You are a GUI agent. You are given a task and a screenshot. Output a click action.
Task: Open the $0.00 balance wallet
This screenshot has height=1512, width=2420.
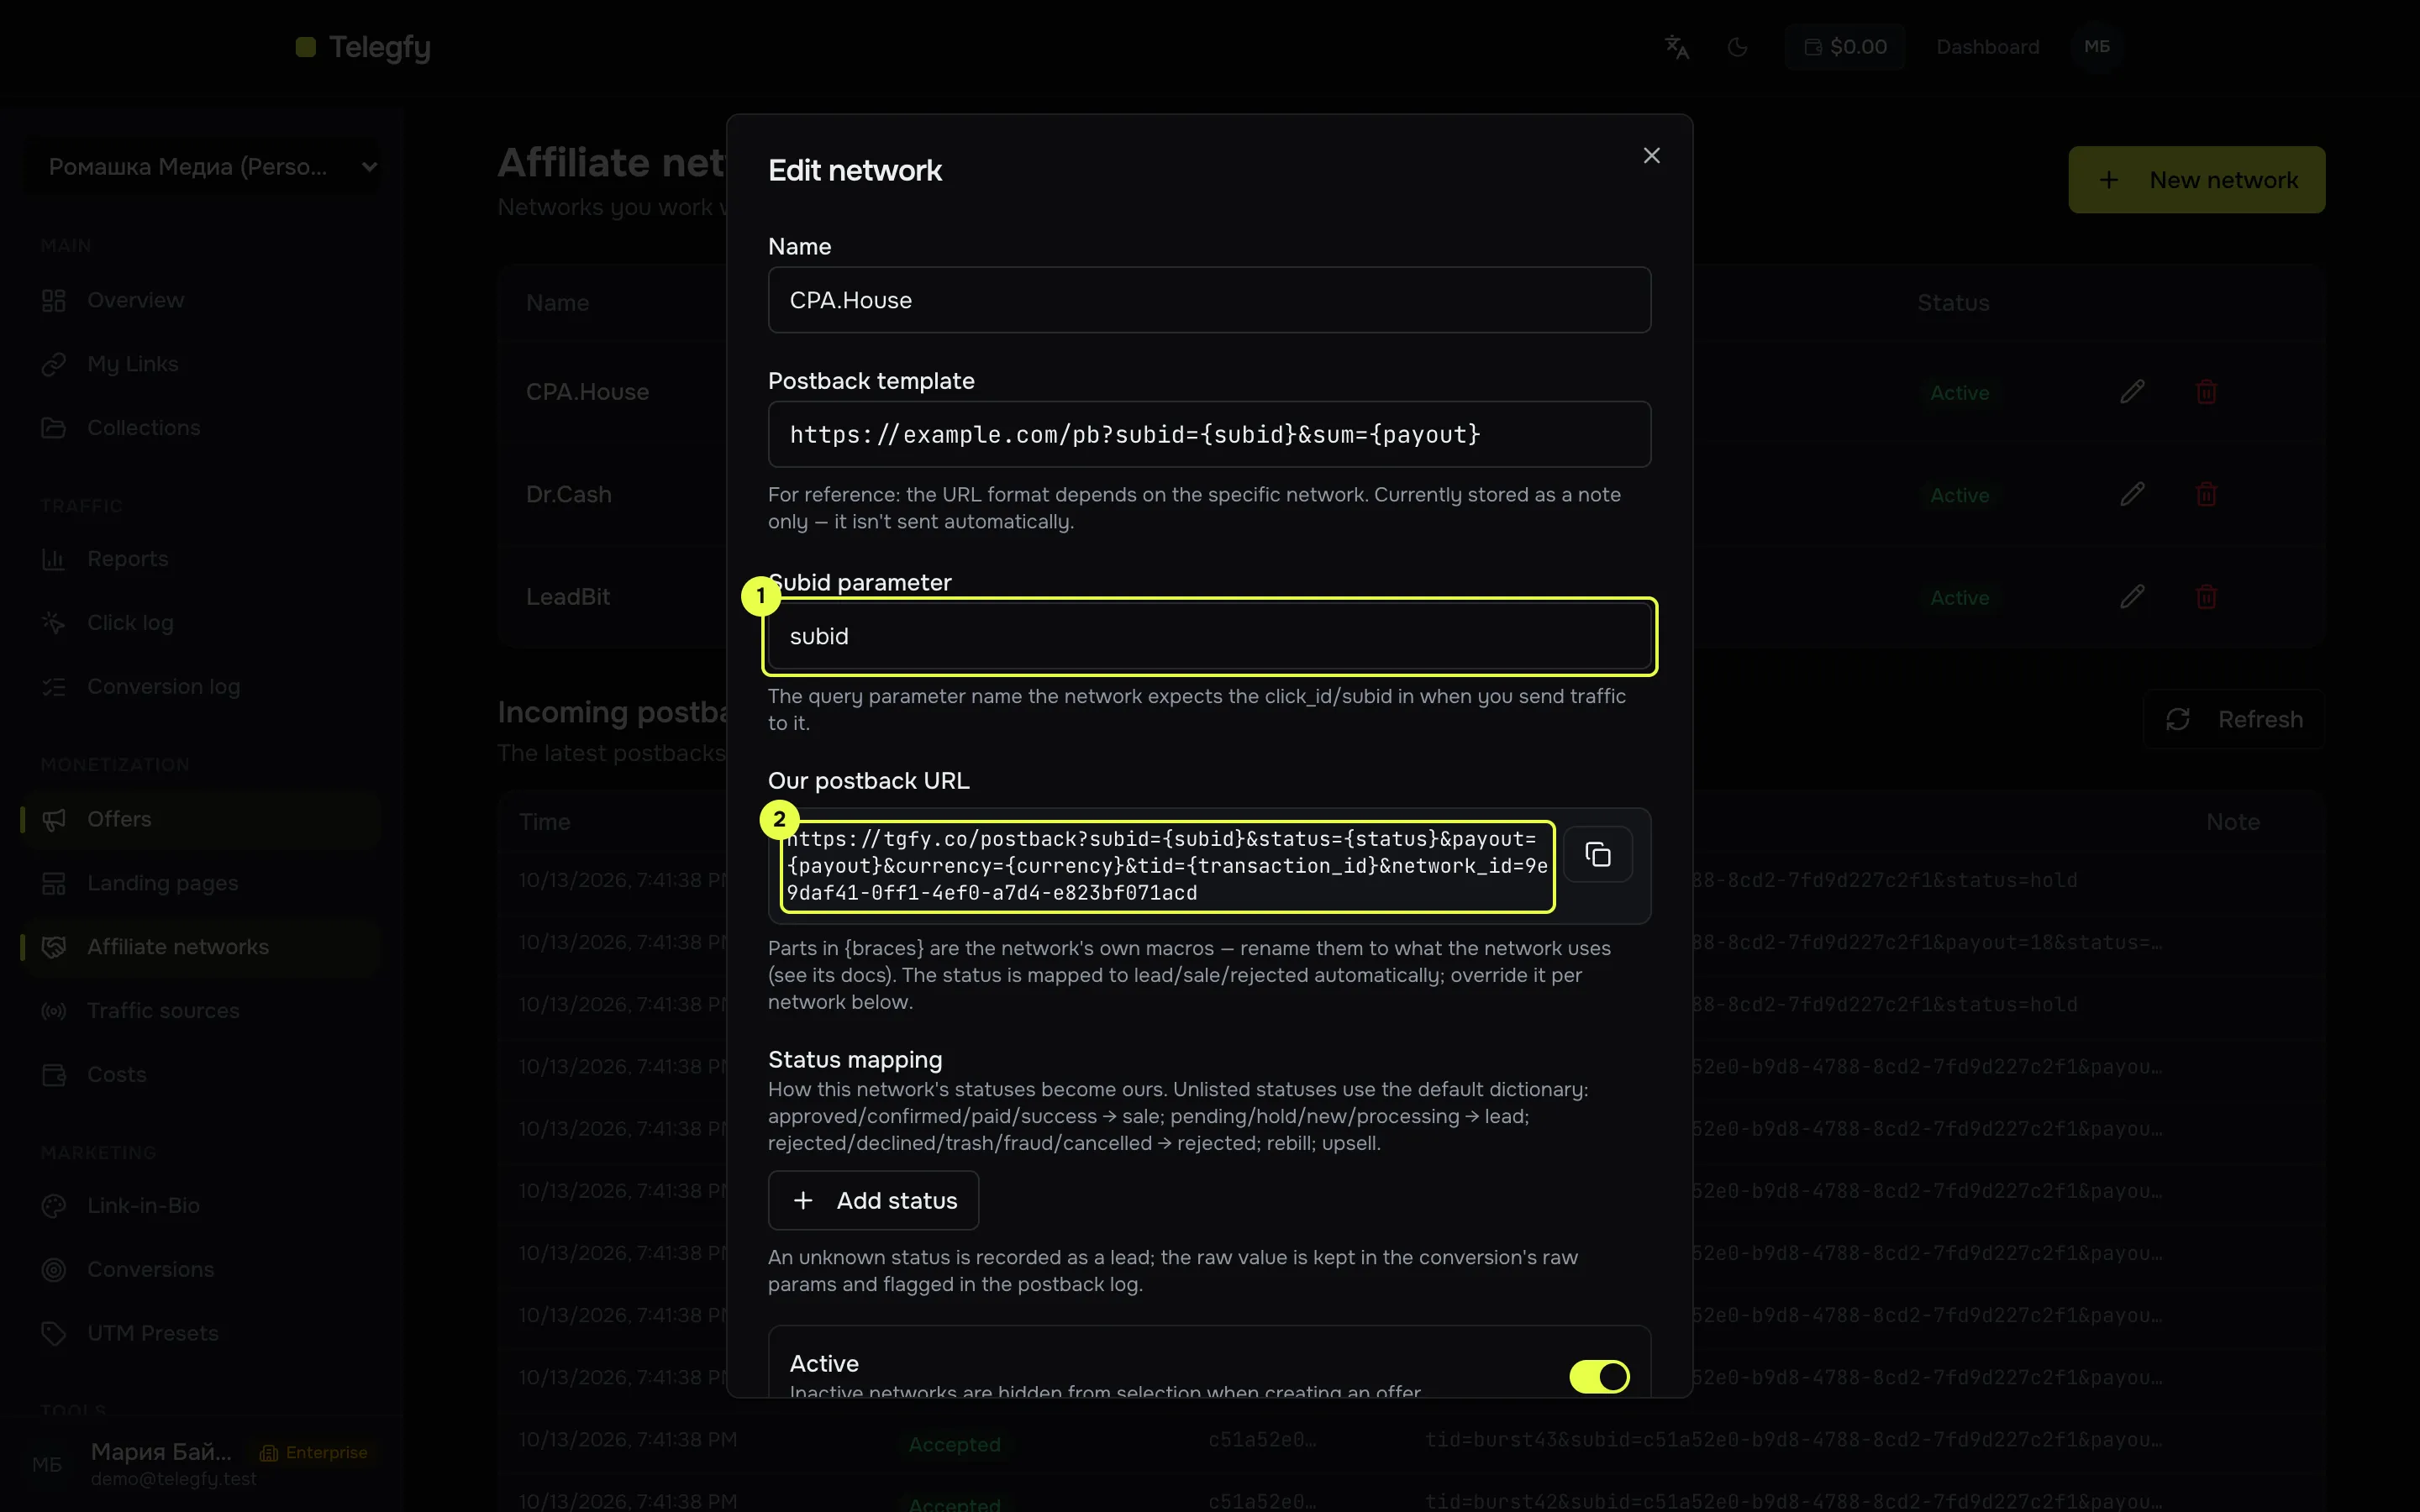1845,47
